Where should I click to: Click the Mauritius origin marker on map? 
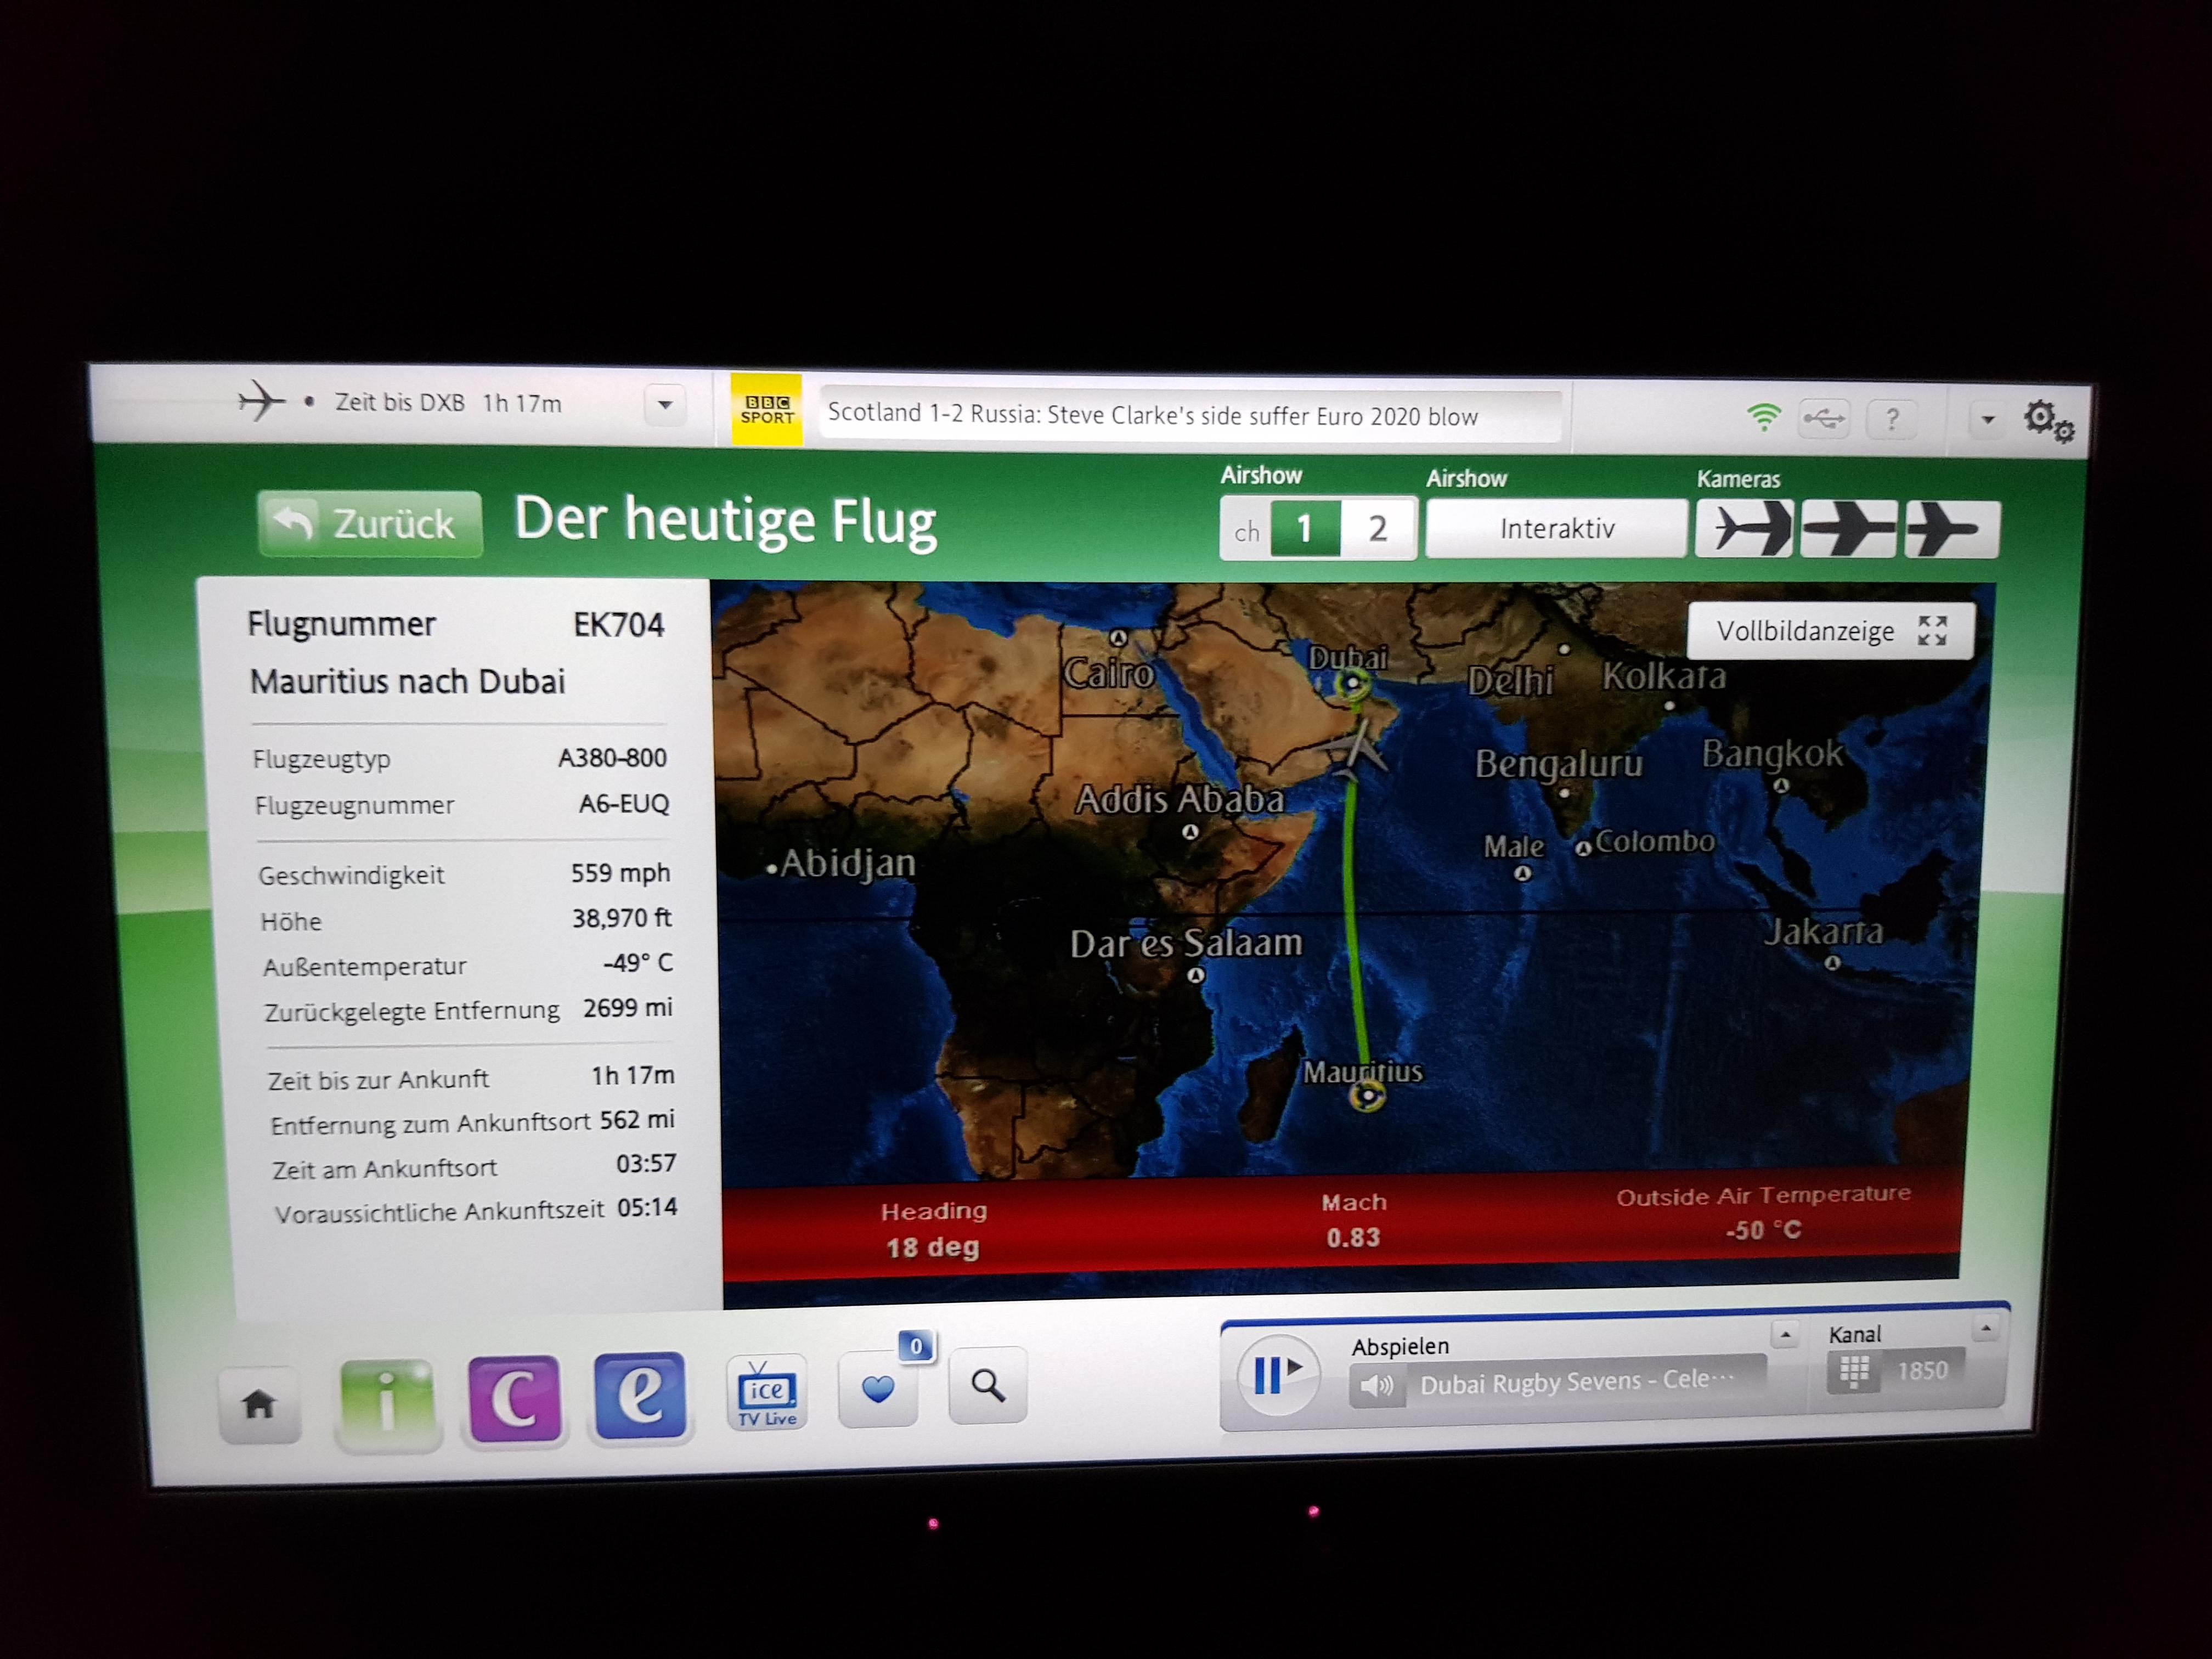point(1366,1096)
